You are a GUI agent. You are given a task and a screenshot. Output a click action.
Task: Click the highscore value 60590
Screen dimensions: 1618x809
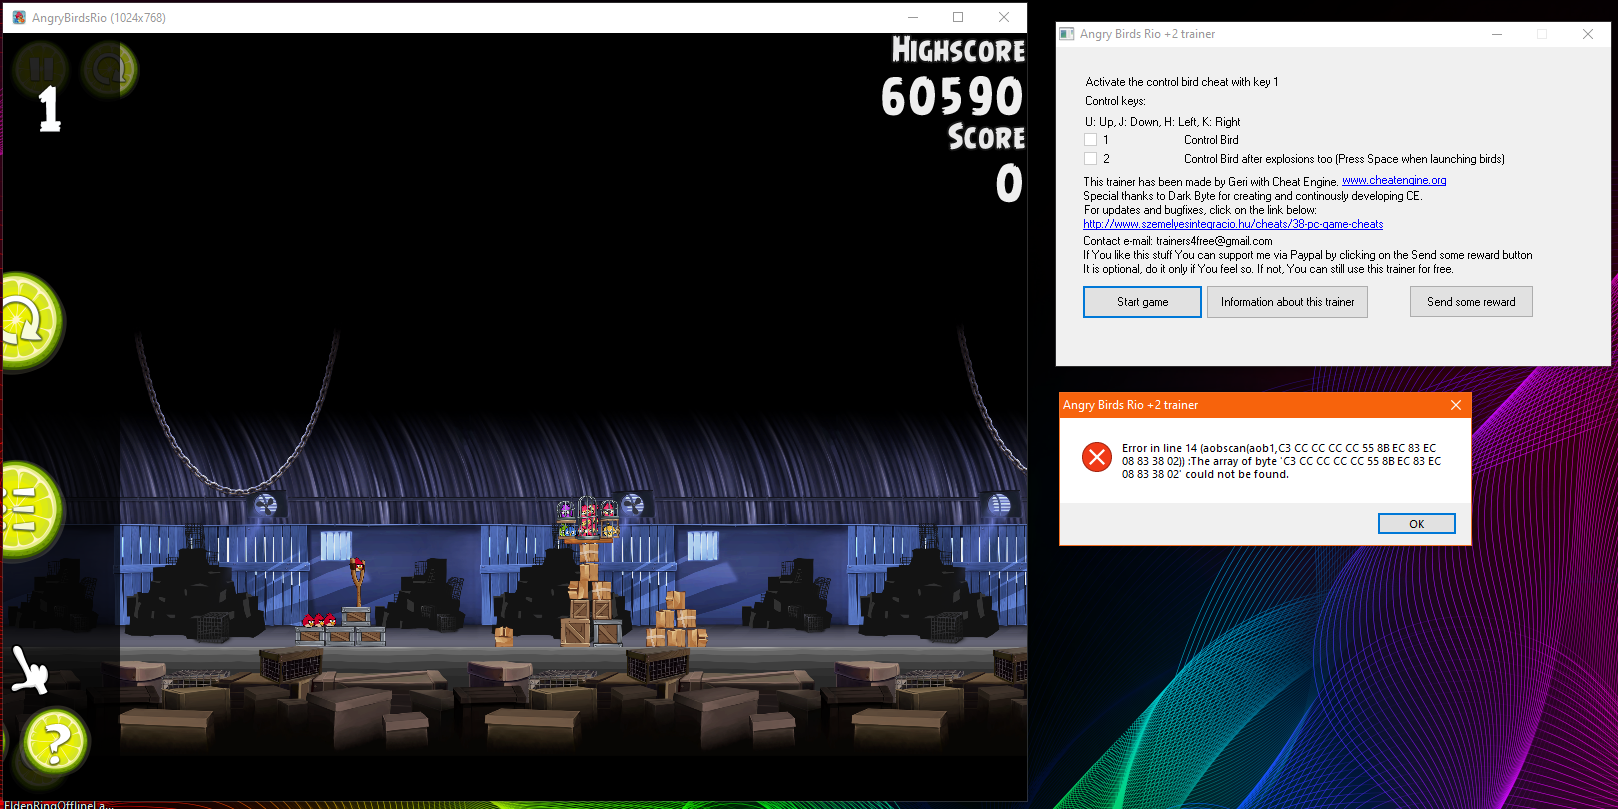pyautogui.click(x=952, y=97)
